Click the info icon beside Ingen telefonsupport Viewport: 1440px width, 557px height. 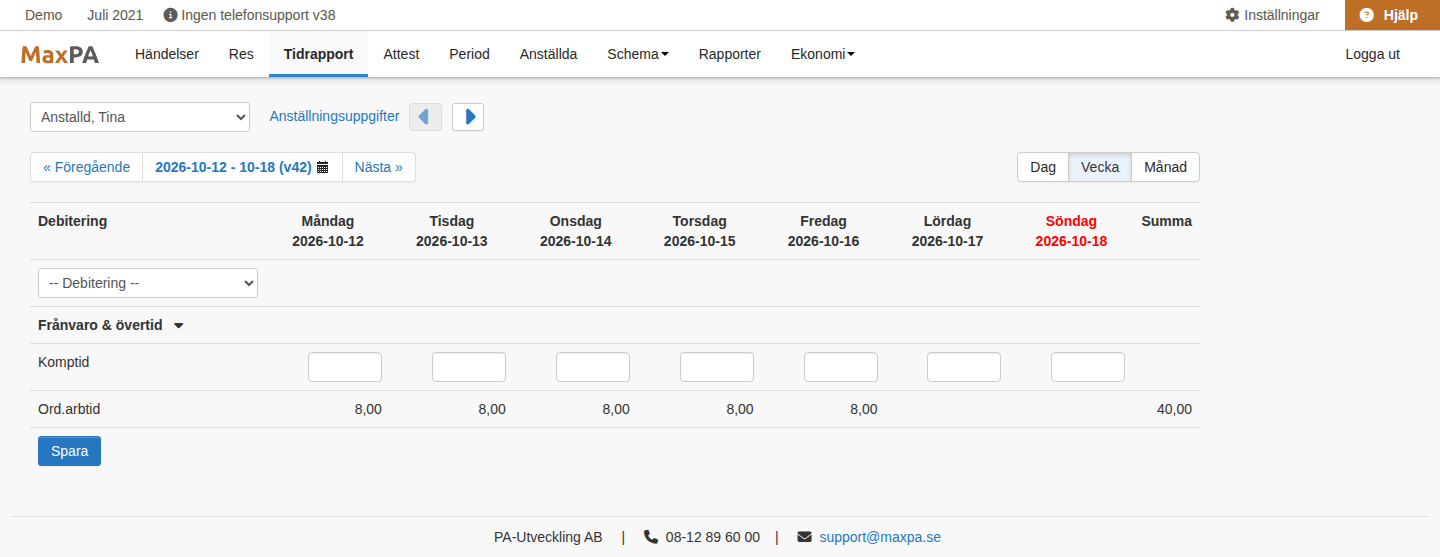pos(170,15)
